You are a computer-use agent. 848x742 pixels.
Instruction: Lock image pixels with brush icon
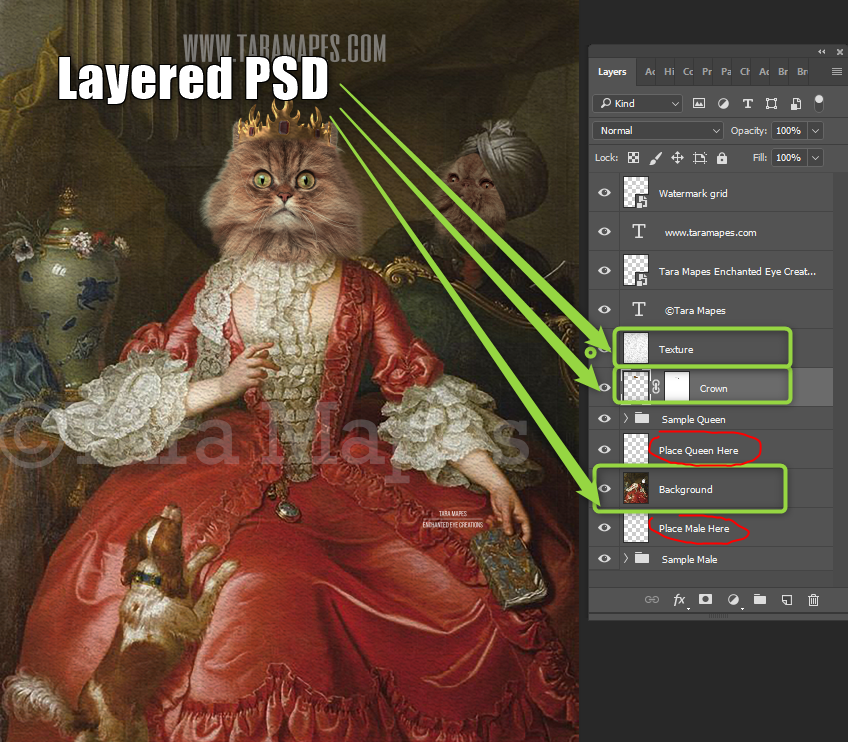click(655, 157)
